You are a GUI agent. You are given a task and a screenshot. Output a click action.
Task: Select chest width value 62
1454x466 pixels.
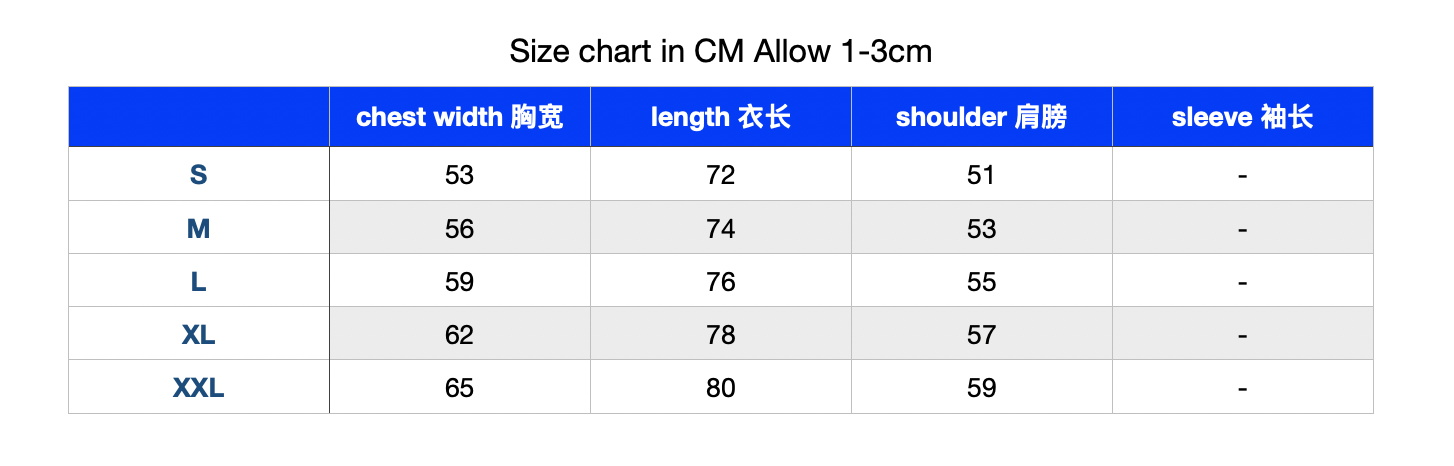(x=460, y=334)
